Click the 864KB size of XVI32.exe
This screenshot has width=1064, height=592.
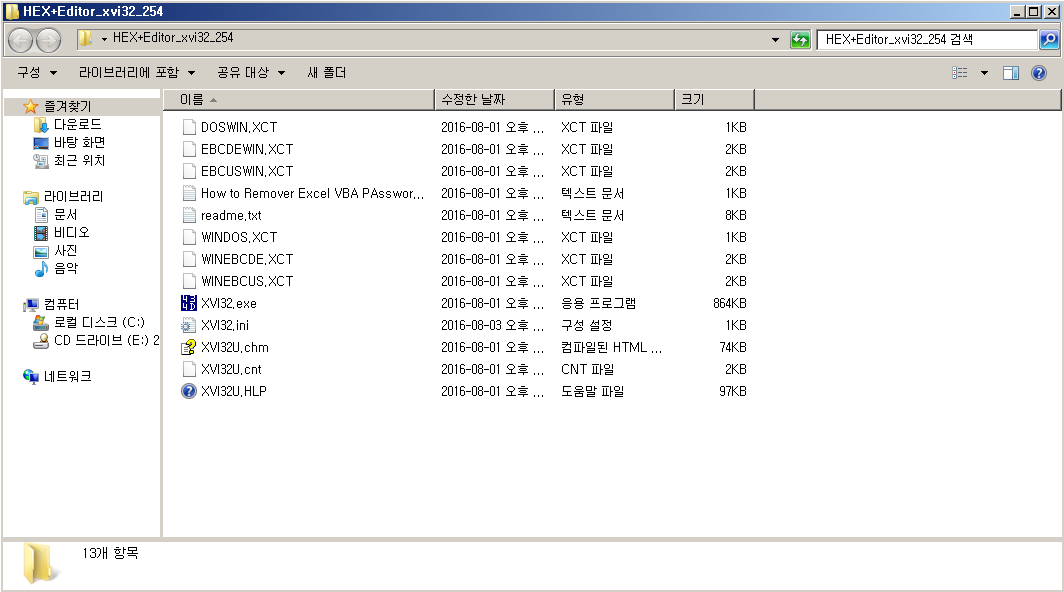coord(729,303)
